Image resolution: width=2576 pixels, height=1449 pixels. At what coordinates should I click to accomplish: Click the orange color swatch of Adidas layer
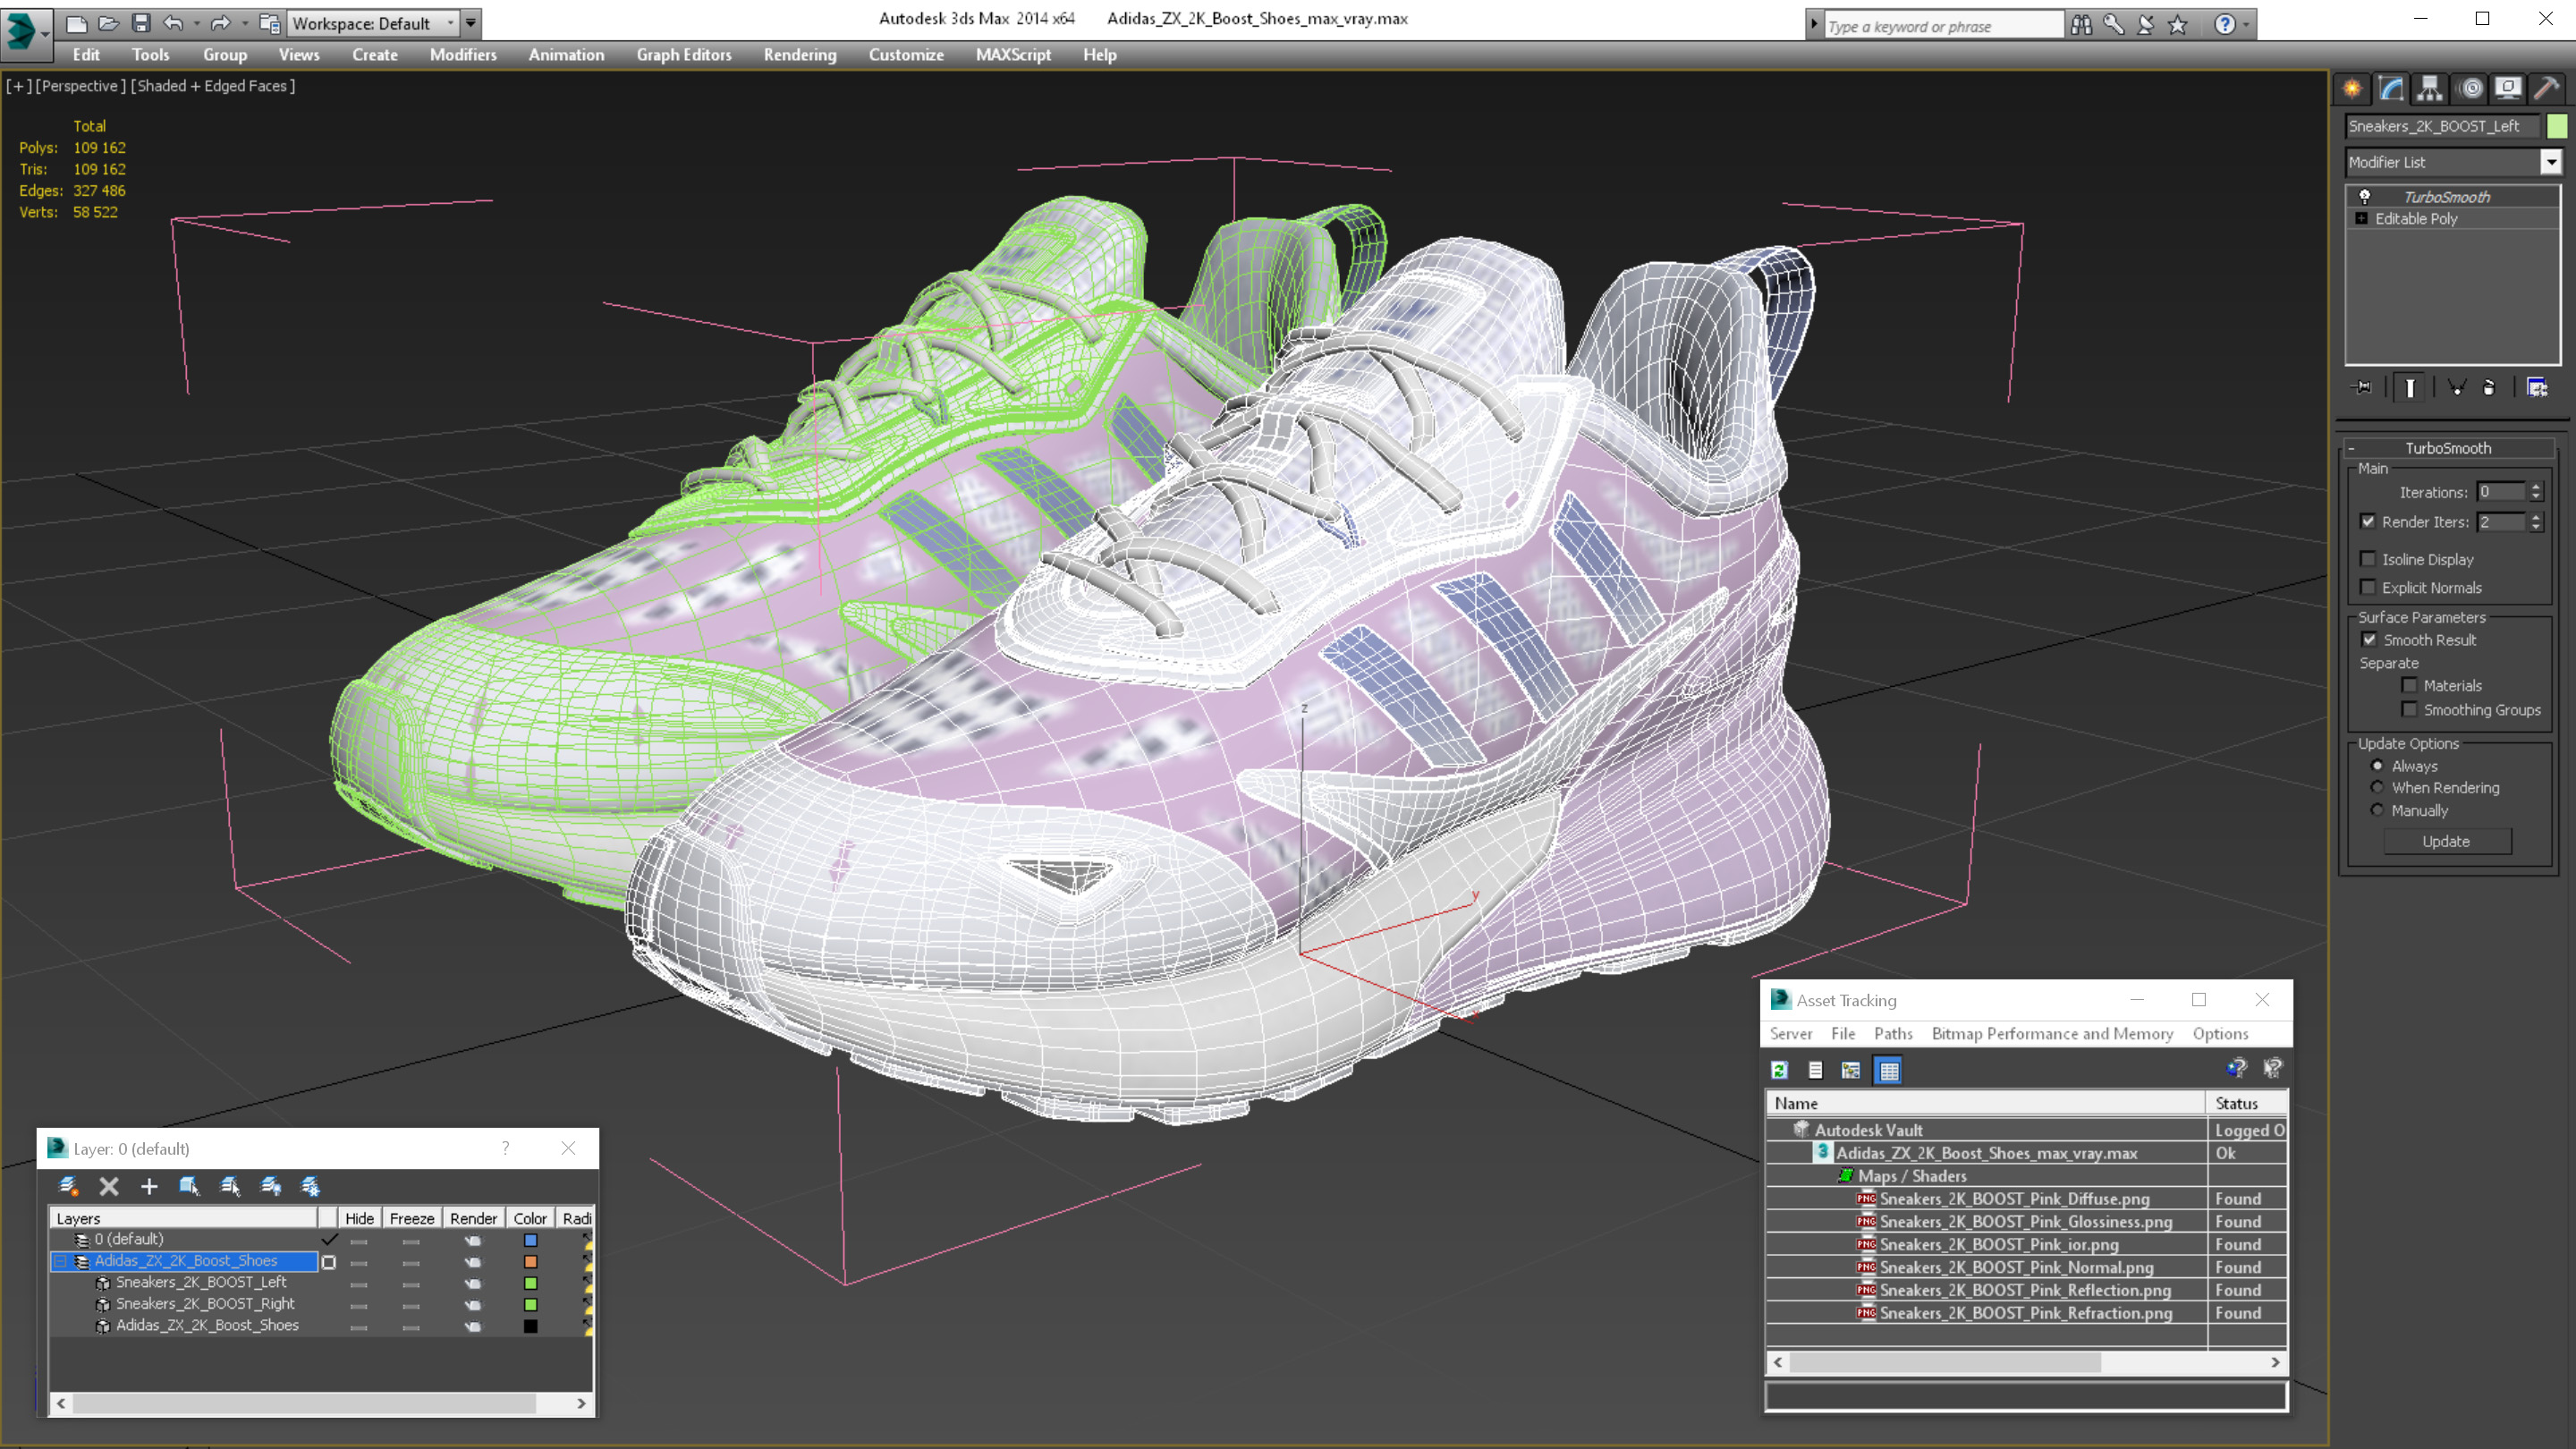530,1262
